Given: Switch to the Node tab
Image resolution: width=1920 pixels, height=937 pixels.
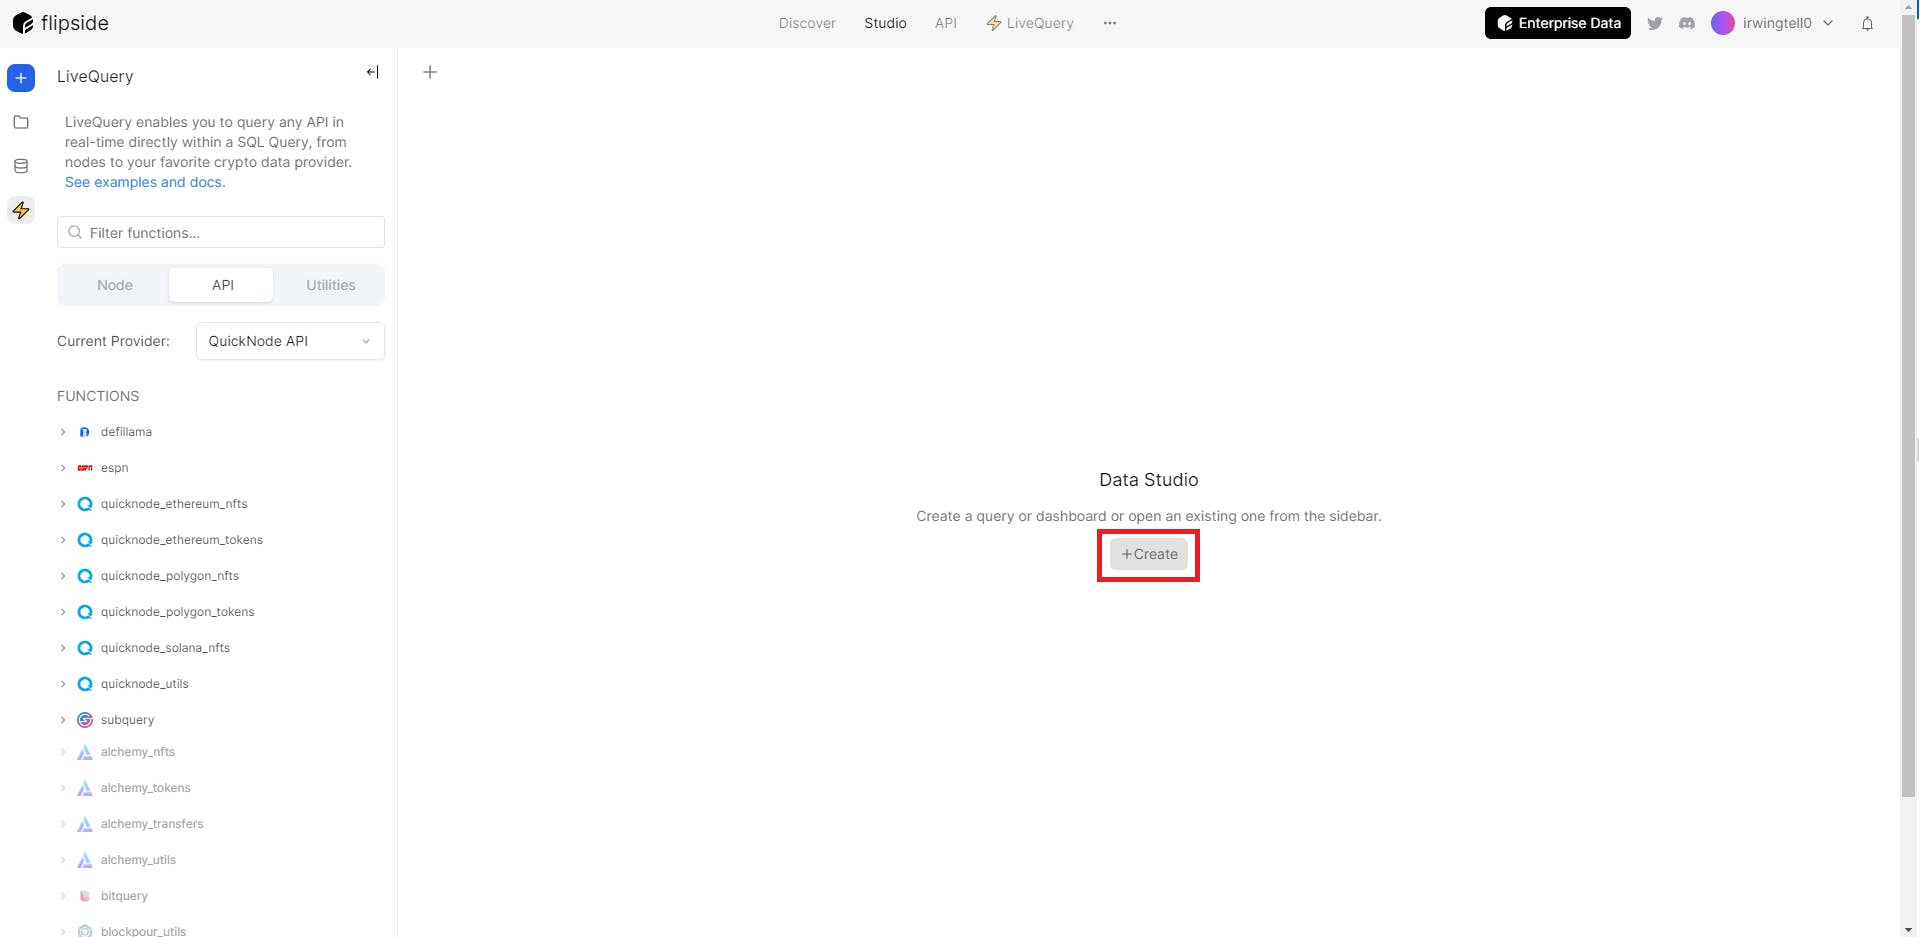Looking at the screenshot, I should (115, 285).
